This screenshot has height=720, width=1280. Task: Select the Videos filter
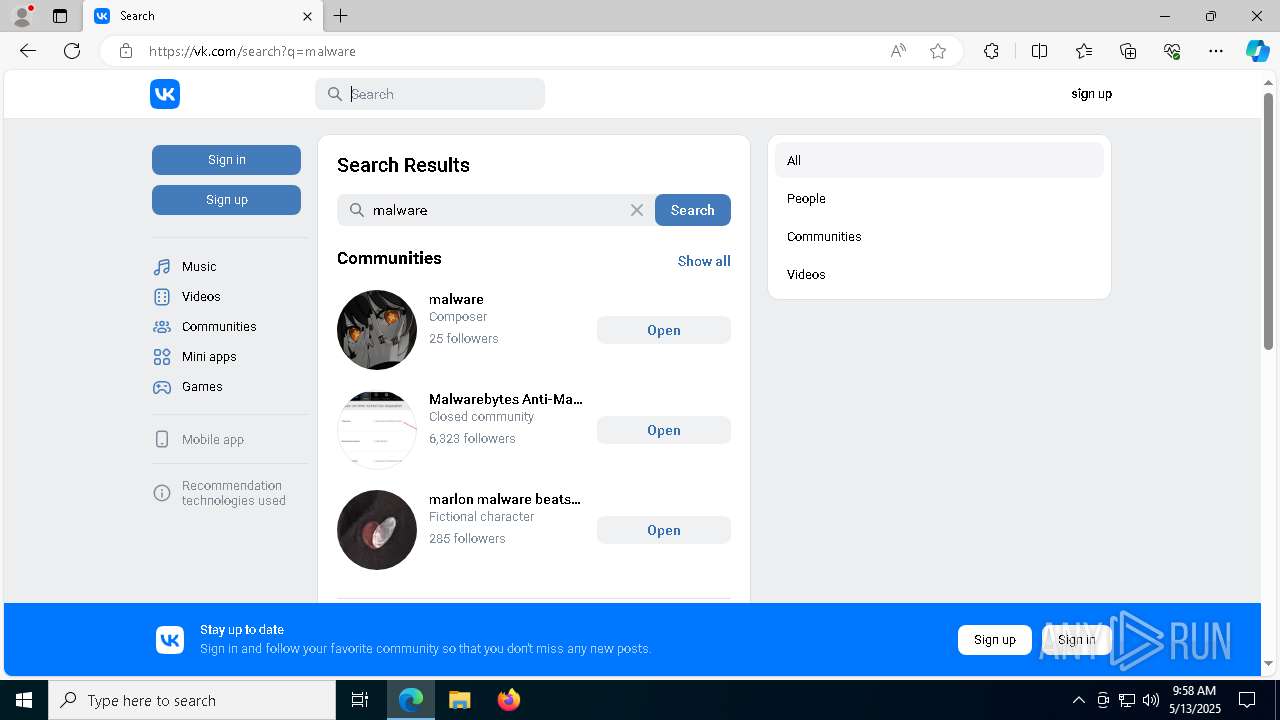coord(939,274)
